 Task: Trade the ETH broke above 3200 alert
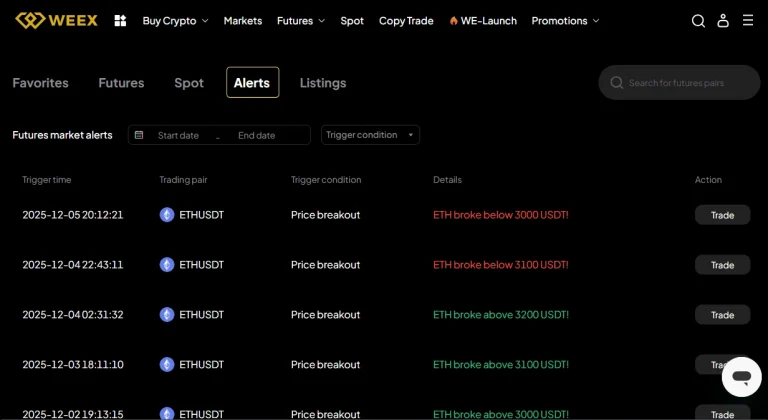tap(722, 315)
